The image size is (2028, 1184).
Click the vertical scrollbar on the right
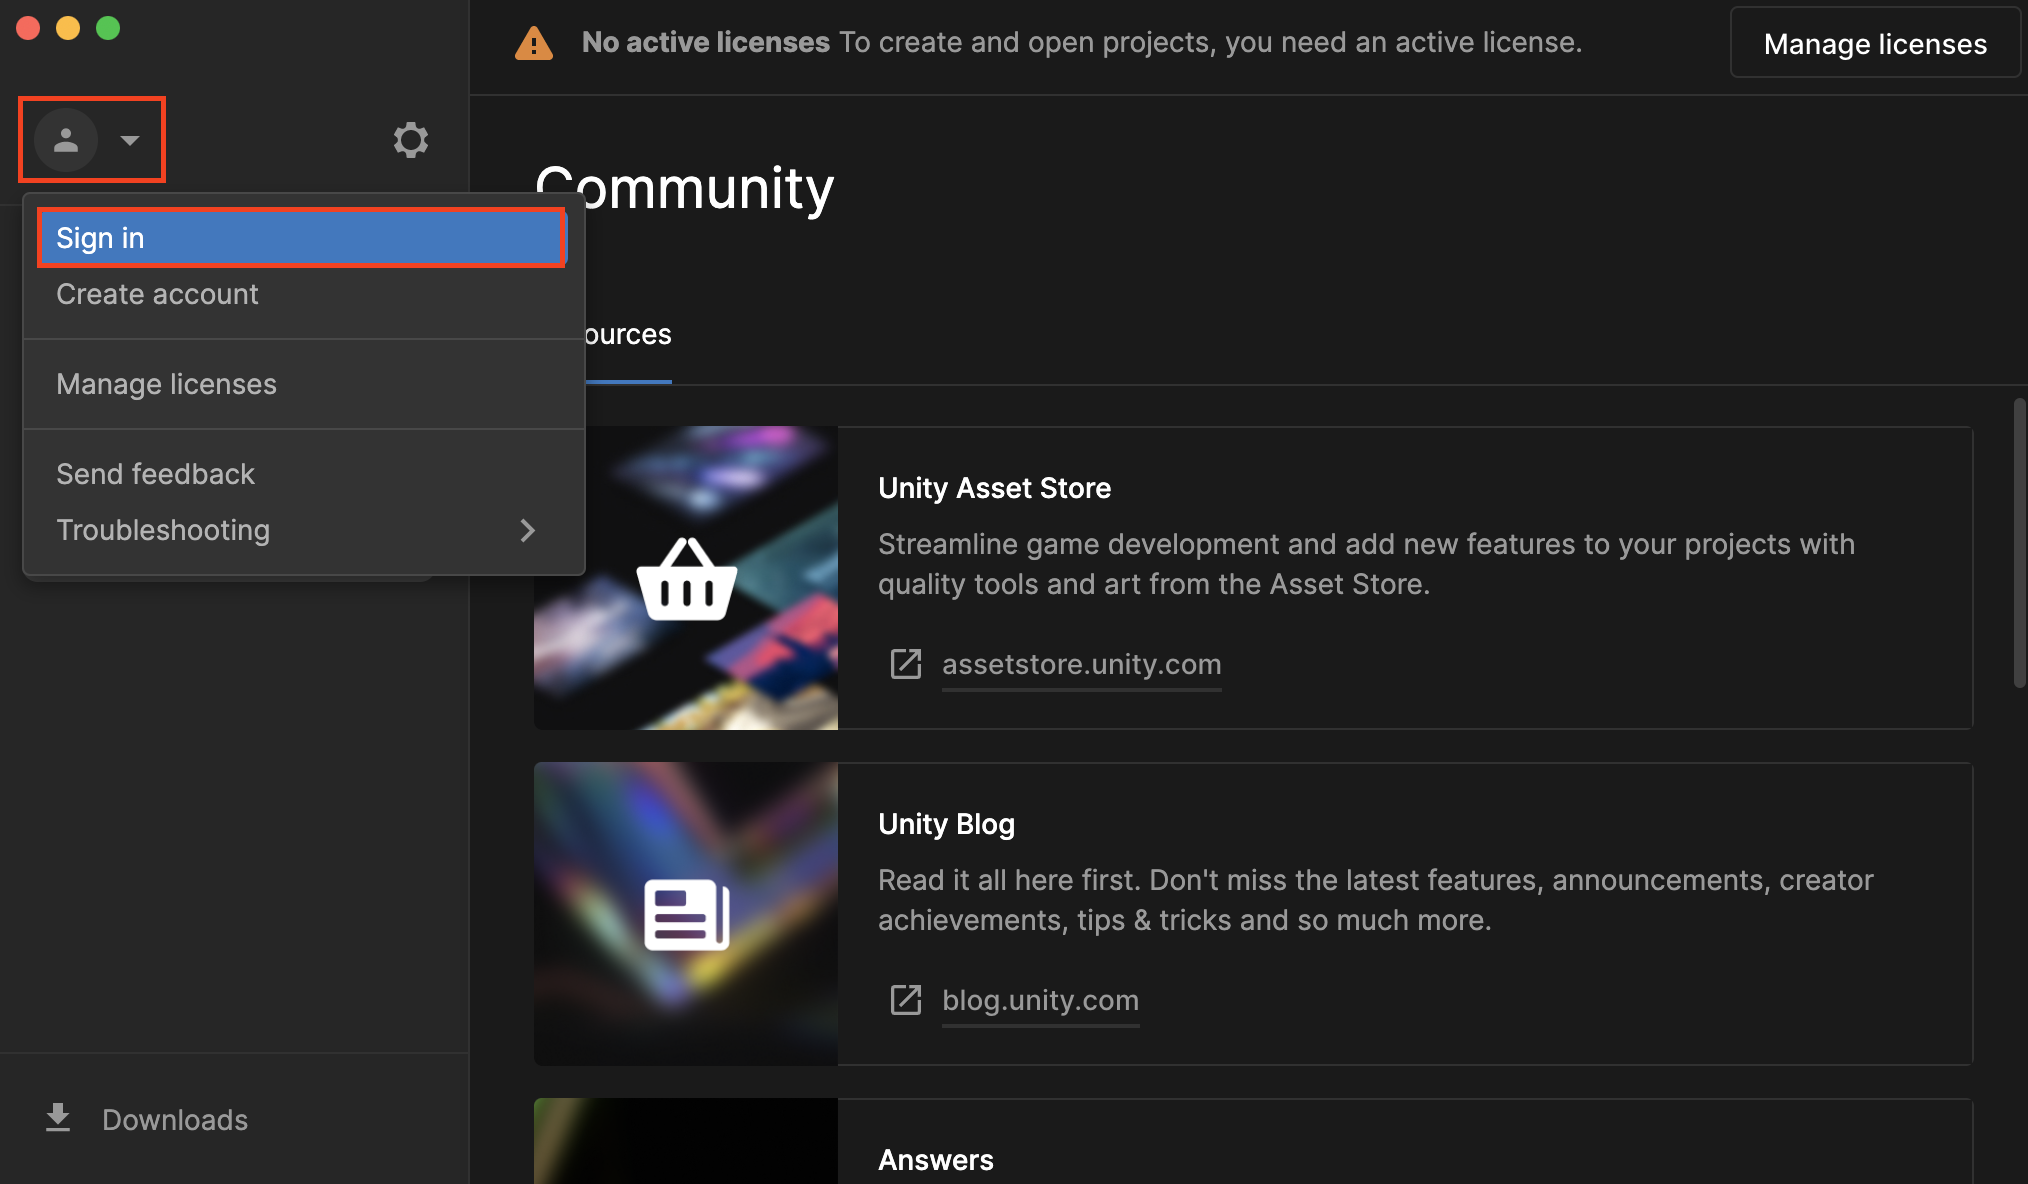pos(2019,542)
